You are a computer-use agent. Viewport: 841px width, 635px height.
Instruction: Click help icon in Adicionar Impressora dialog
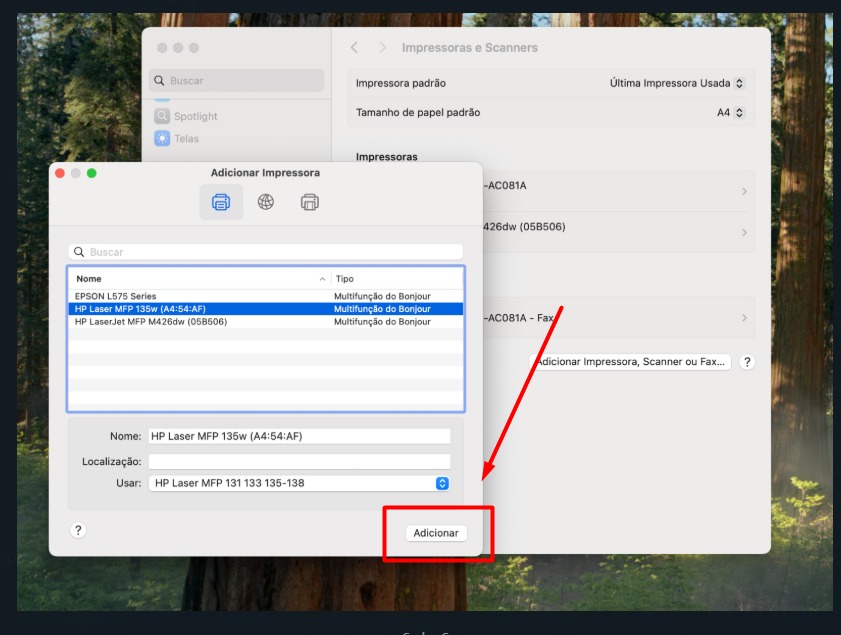[x=78, y=531]
